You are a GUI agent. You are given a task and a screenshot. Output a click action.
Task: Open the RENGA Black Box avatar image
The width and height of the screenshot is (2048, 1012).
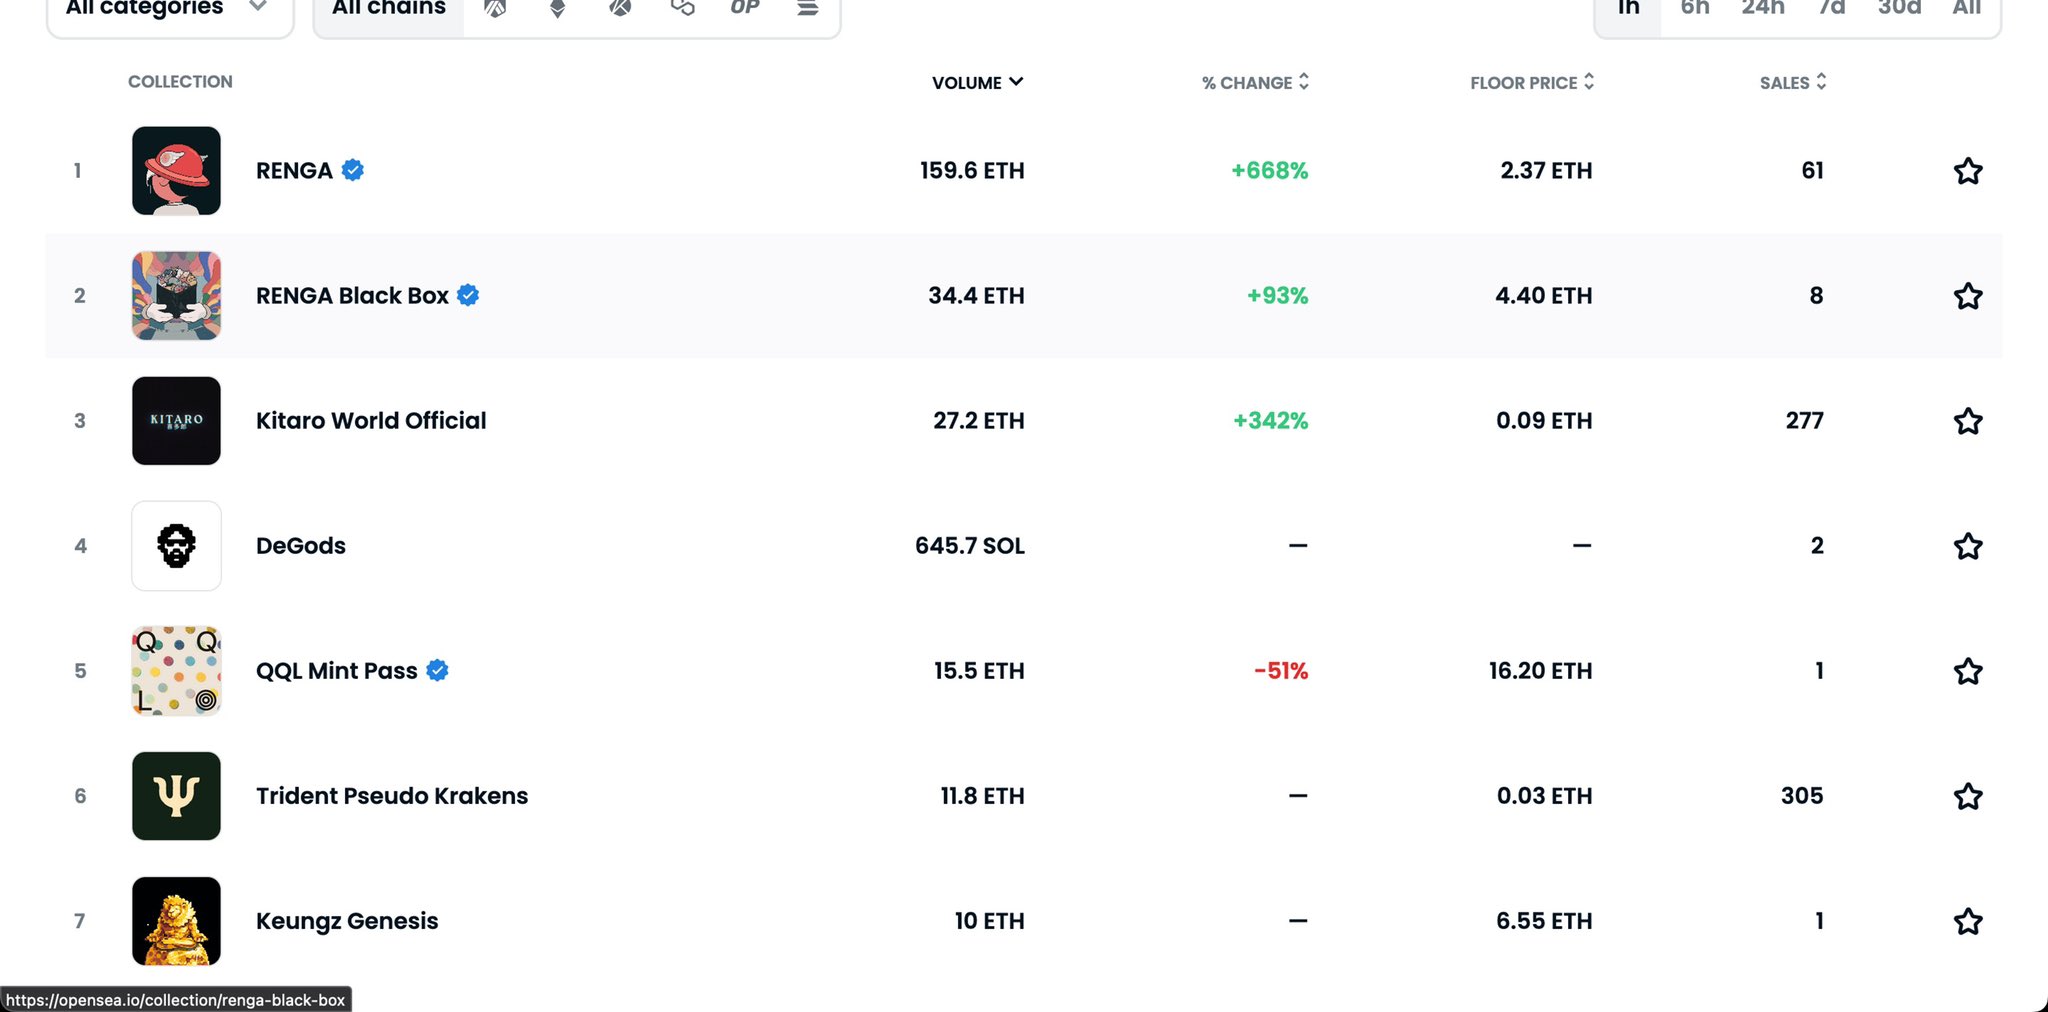click(176, 295)
